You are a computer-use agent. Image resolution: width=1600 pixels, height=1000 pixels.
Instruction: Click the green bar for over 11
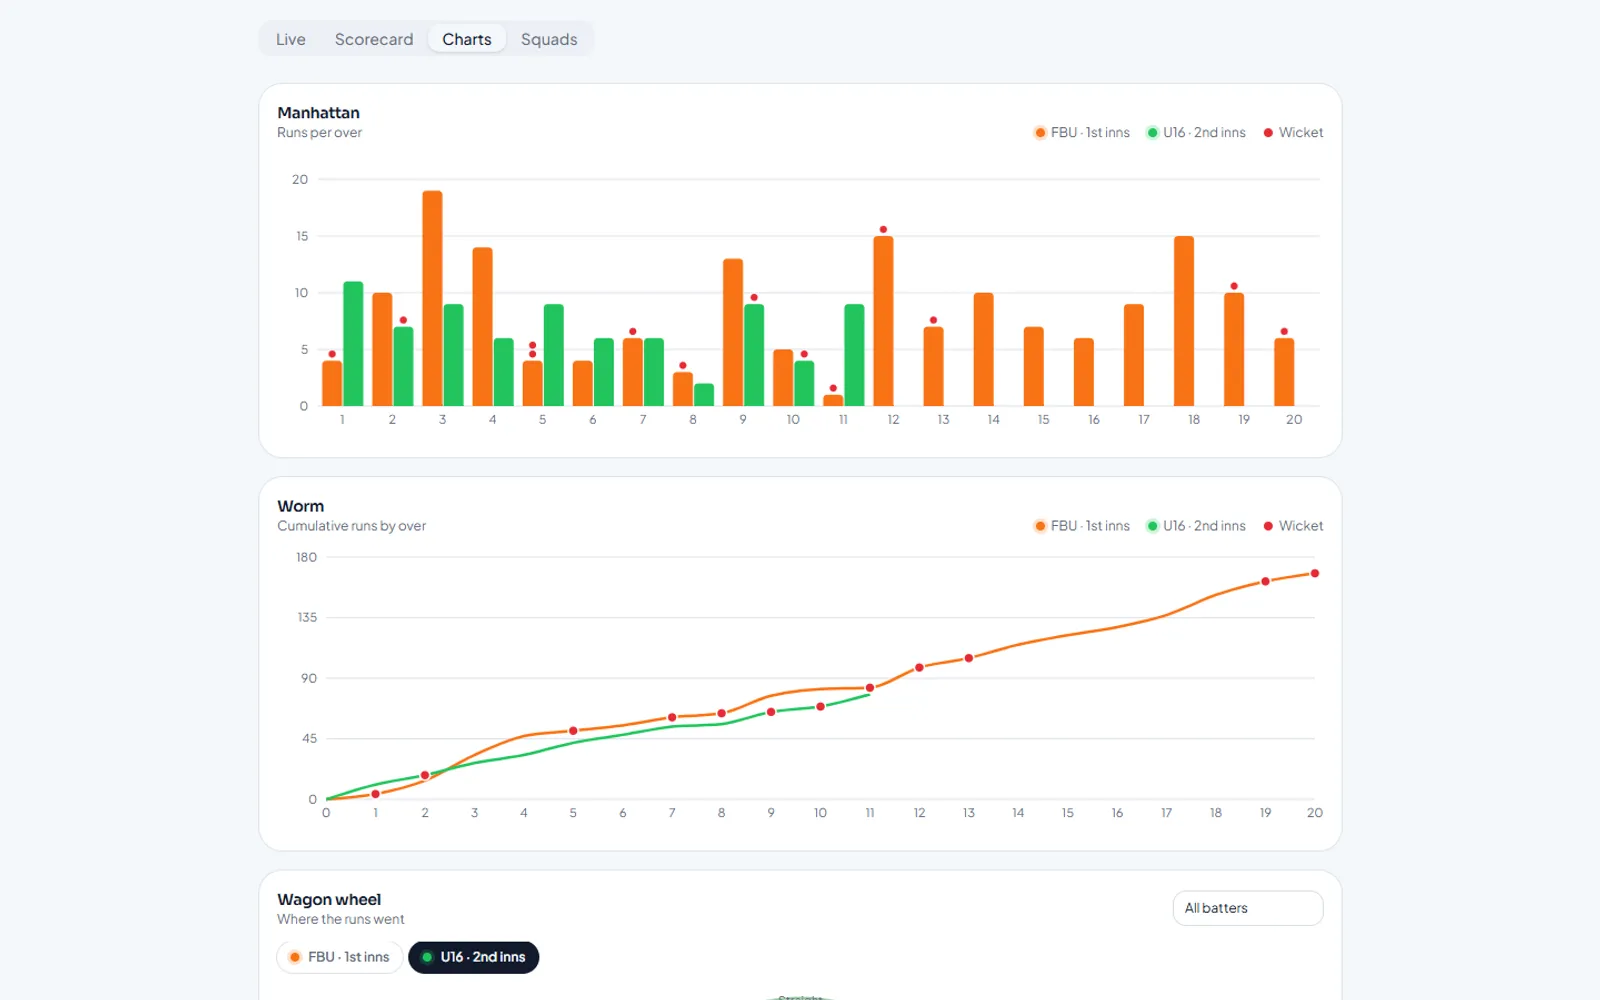[854, 355]
